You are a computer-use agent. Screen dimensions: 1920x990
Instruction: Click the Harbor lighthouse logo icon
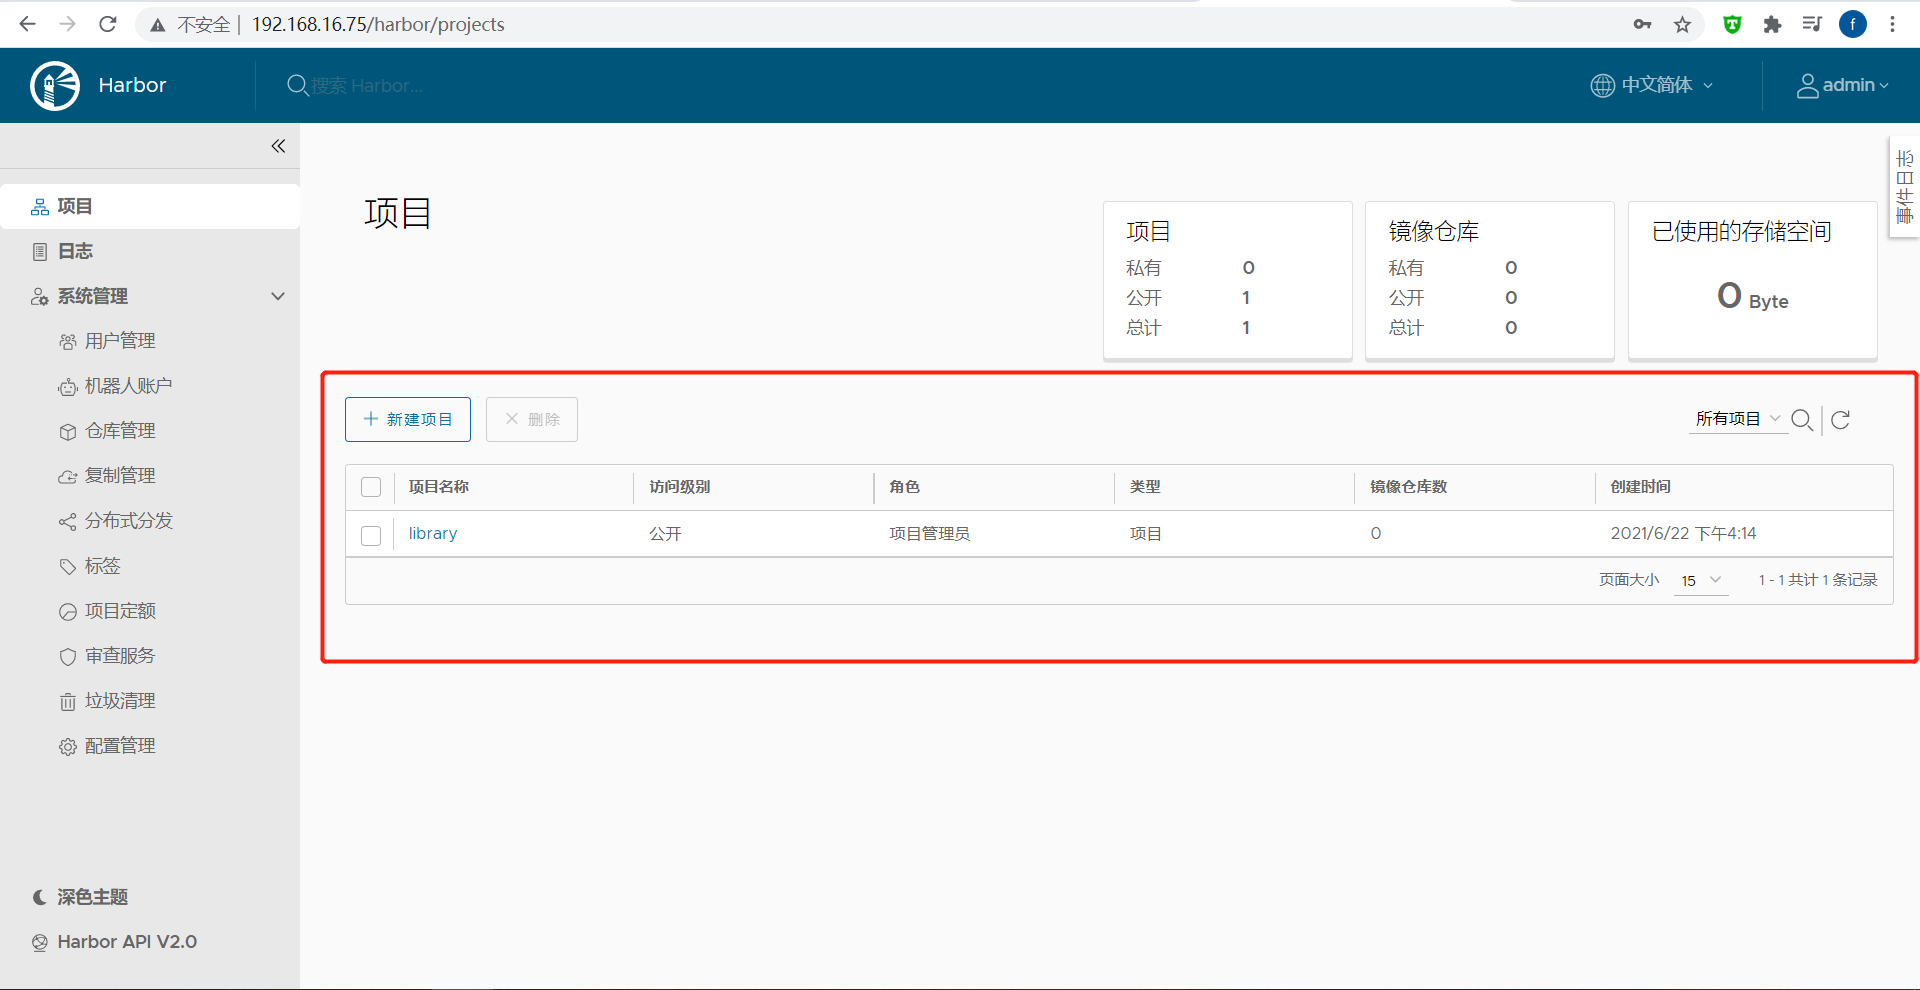click(x=55, y=86)
